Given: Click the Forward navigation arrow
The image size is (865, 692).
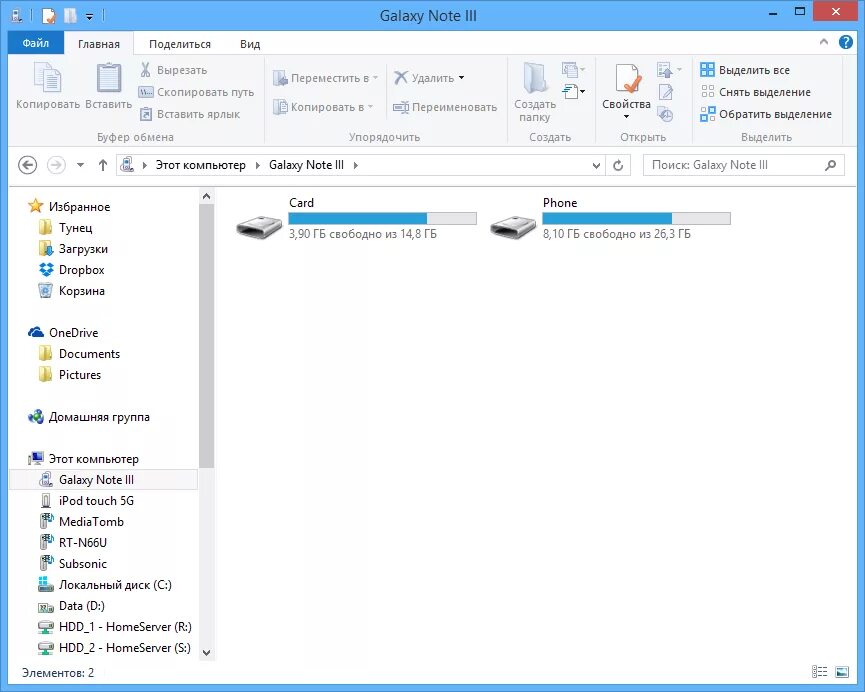Looking at the screenshot, I should [x=56, y=165].
